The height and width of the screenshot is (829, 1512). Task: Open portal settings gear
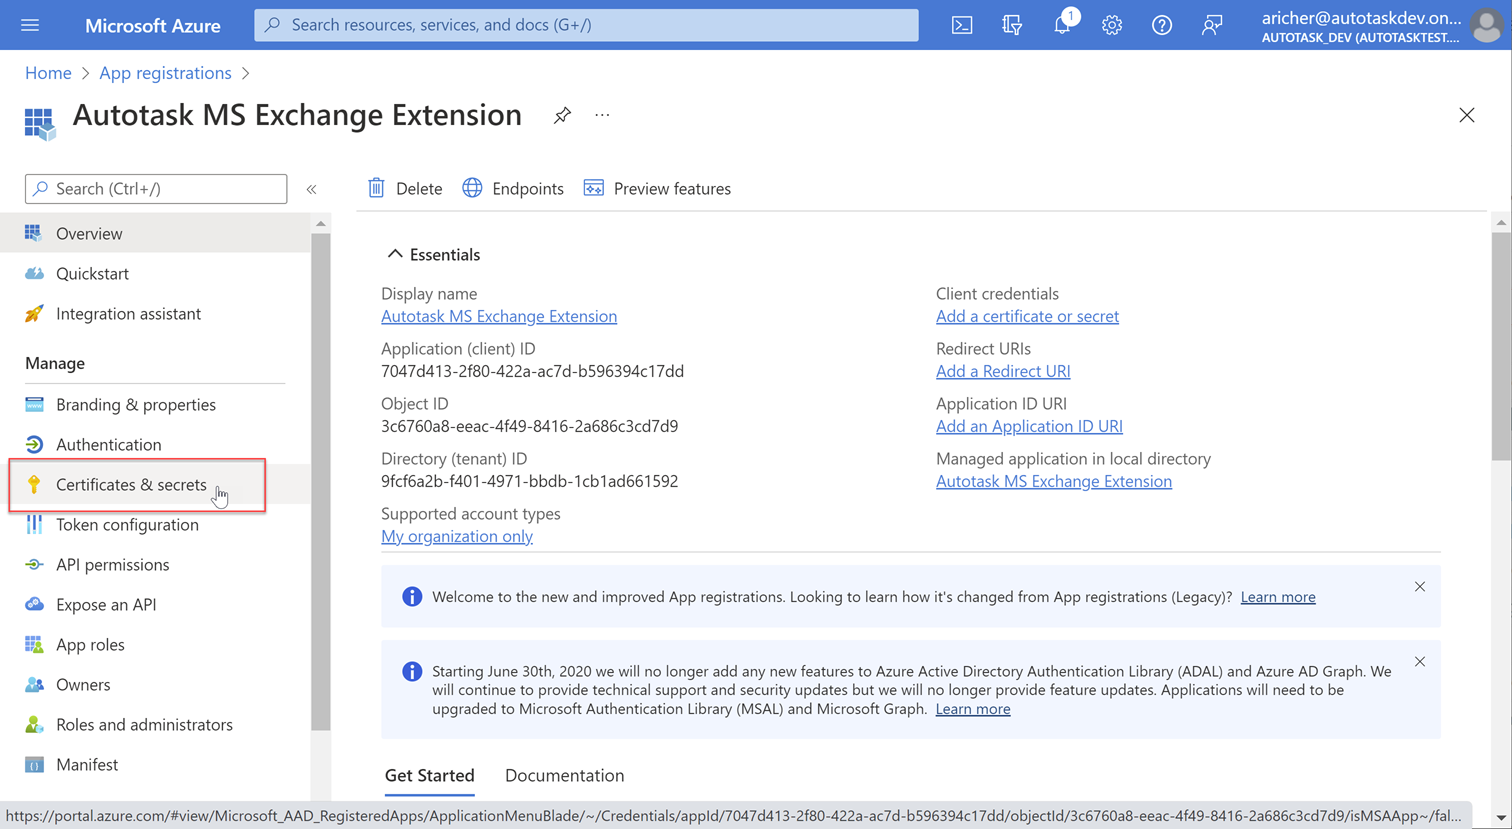(x=1112, y=25)
